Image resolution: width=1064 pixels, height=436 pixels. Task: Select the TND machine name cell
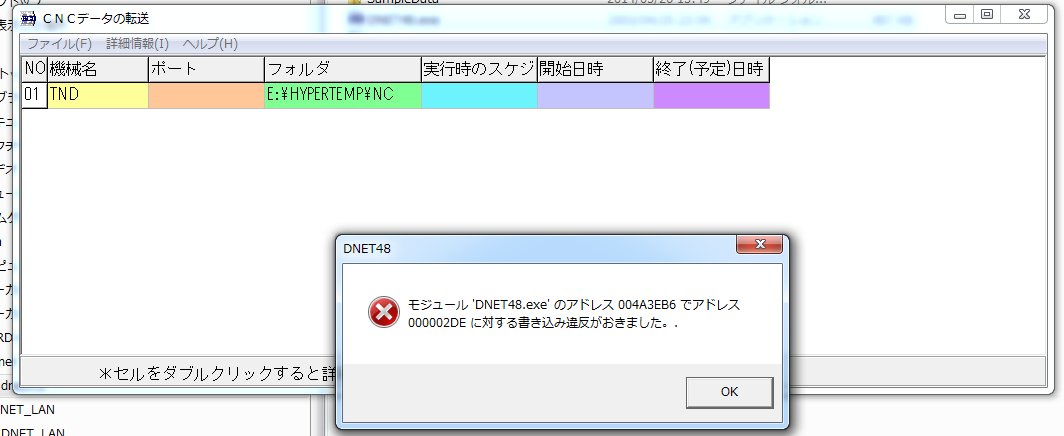(98, 95)
